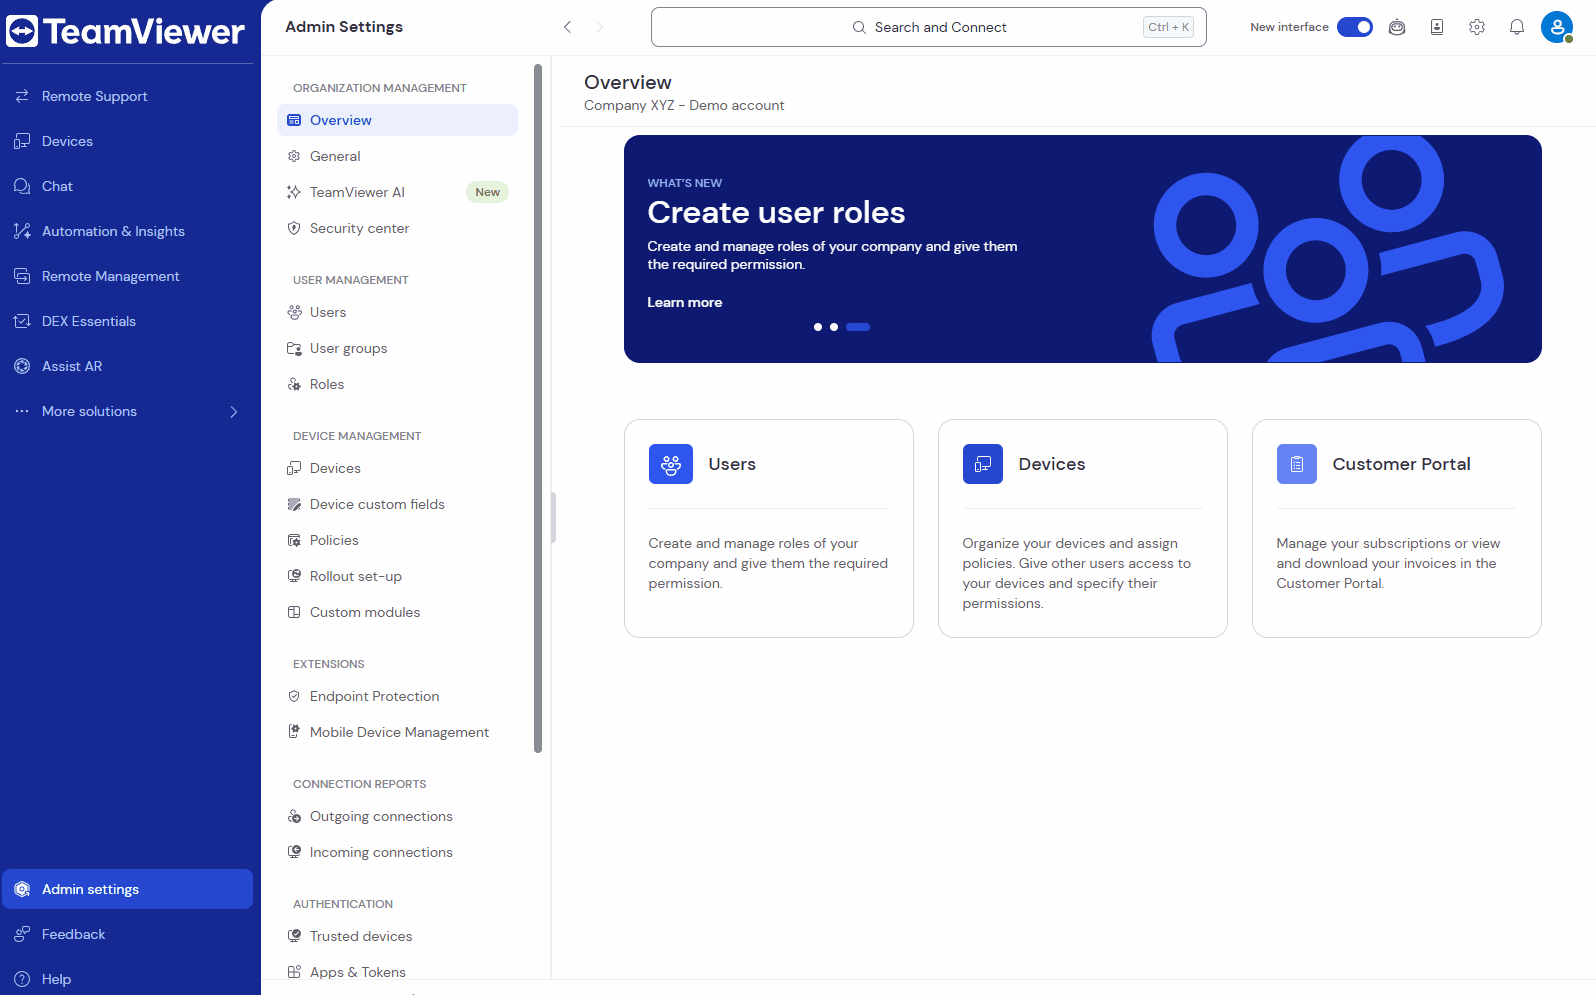Click the New badge beside TeamViewer AI
This screenshot has height=995, width=1596.
point(488,192)
